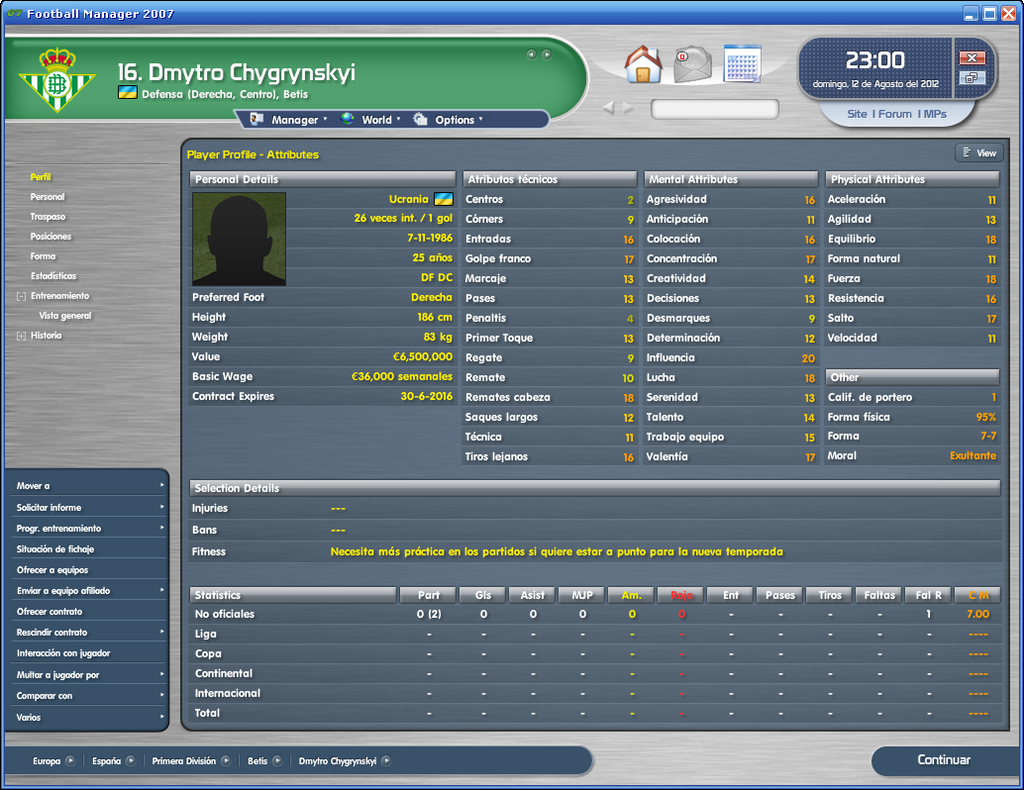Expand the Historia tree node

(21, 336)
